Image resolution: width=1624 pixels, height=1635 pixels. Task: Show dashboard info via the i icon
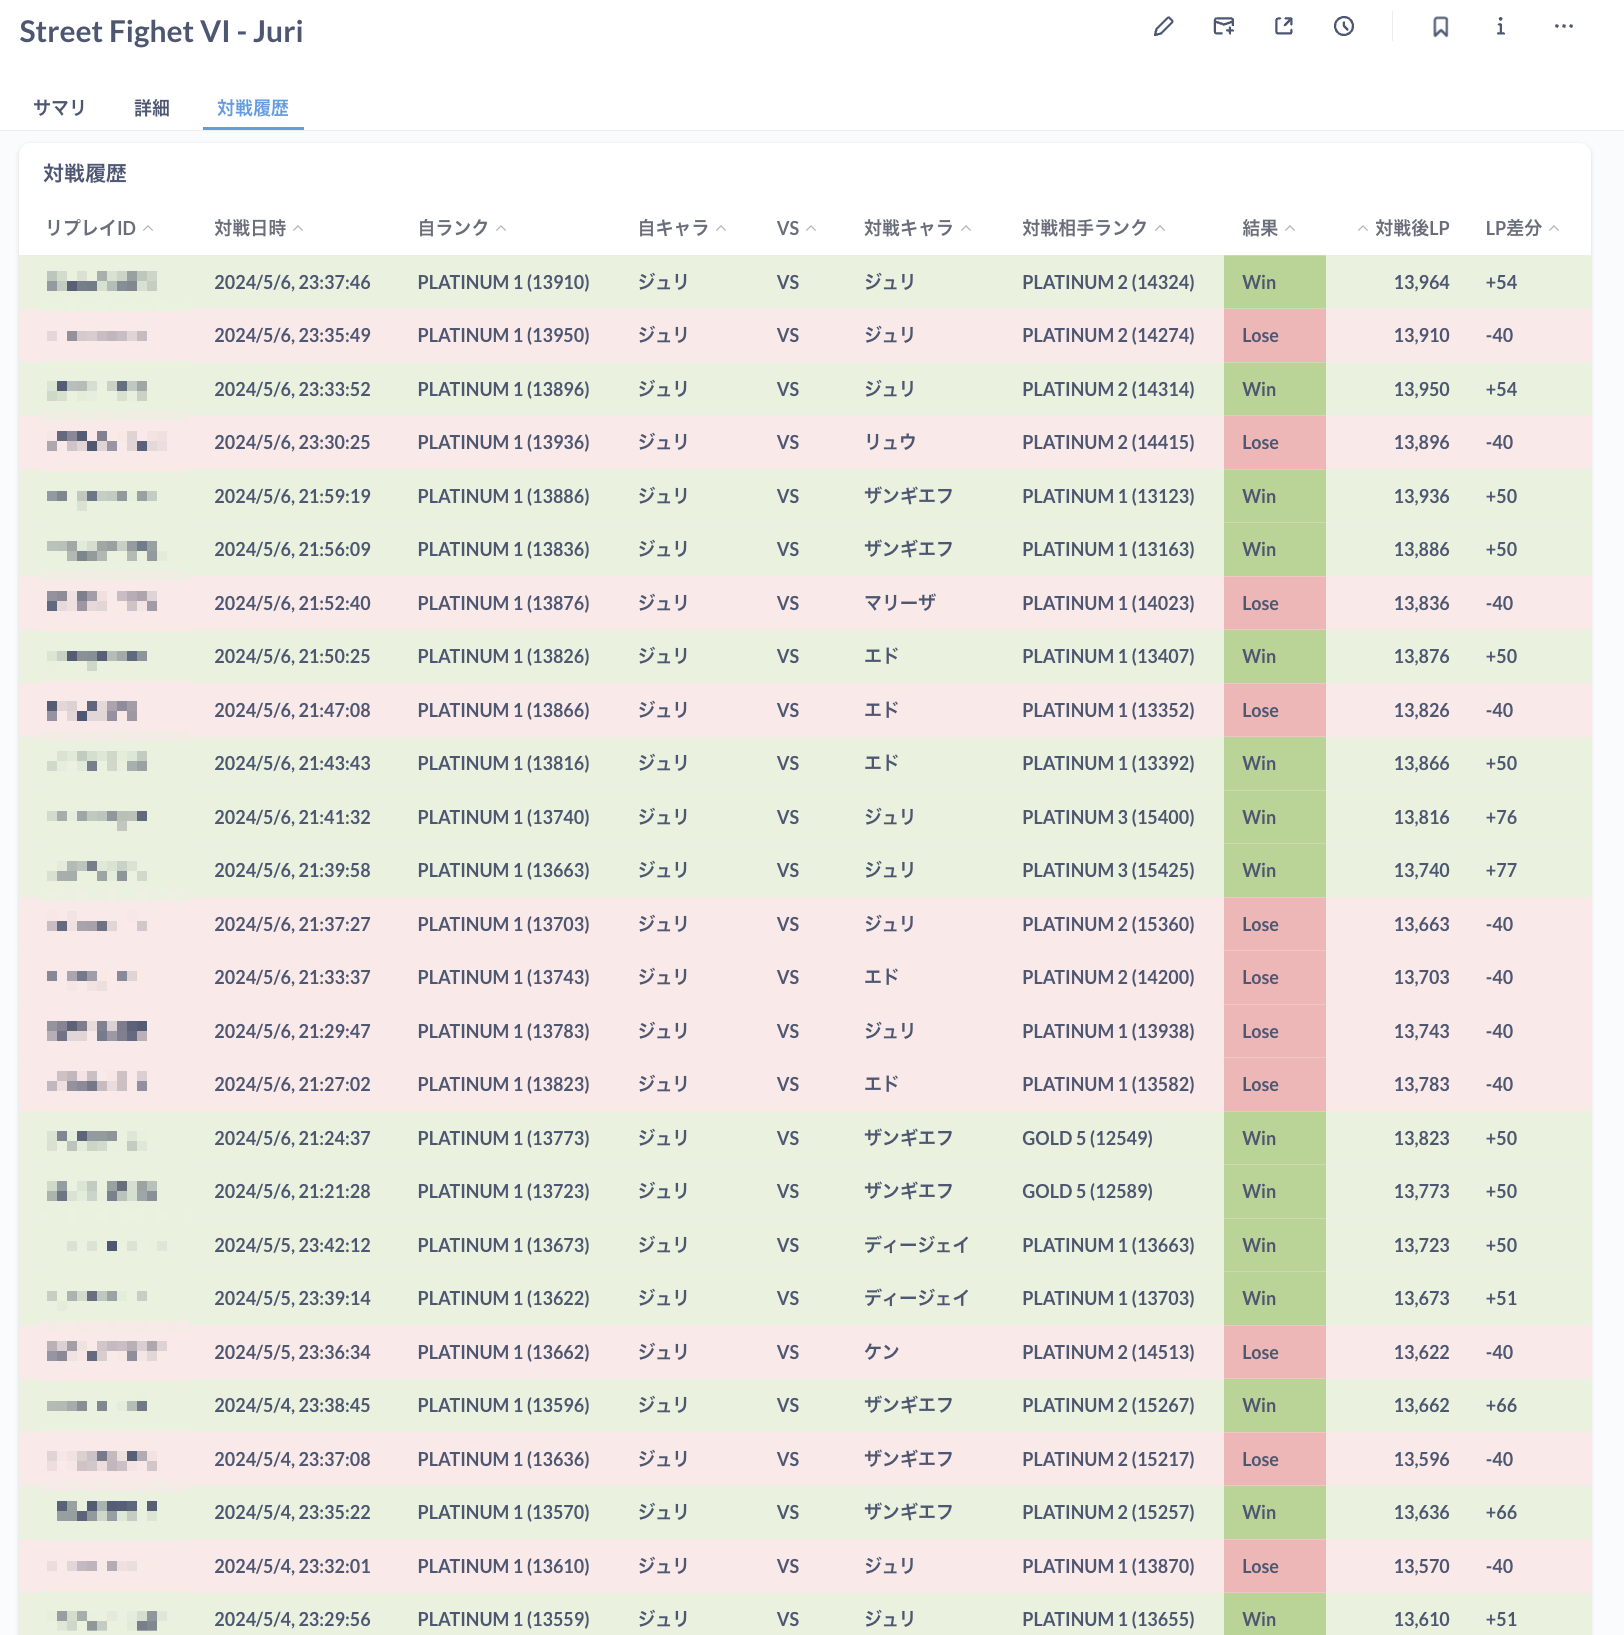[1500, 27]
